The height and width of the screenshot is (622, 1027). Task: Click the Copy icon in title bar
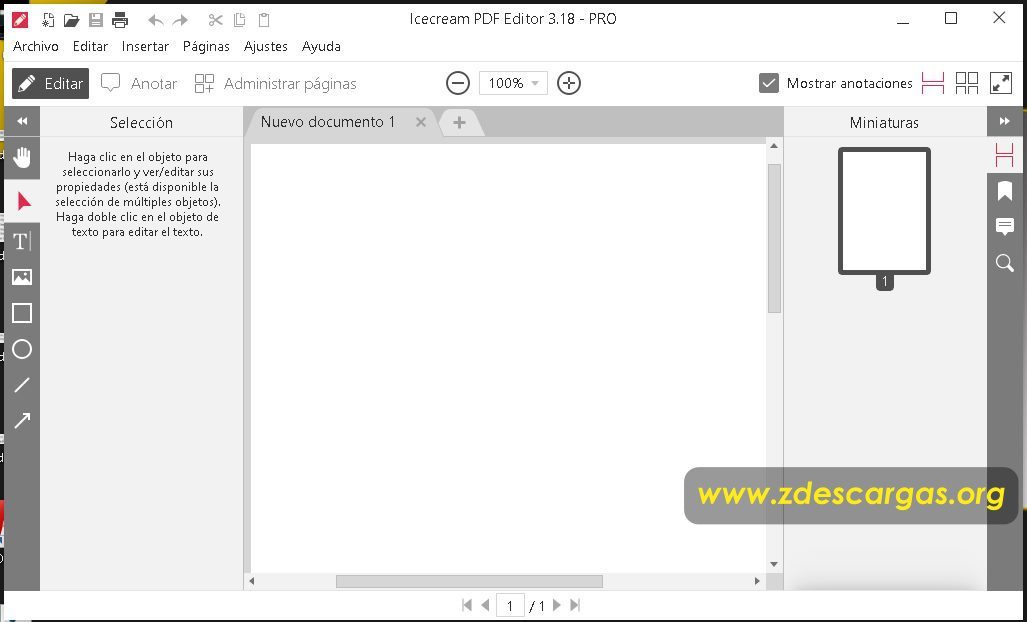[x=240, y=20]
